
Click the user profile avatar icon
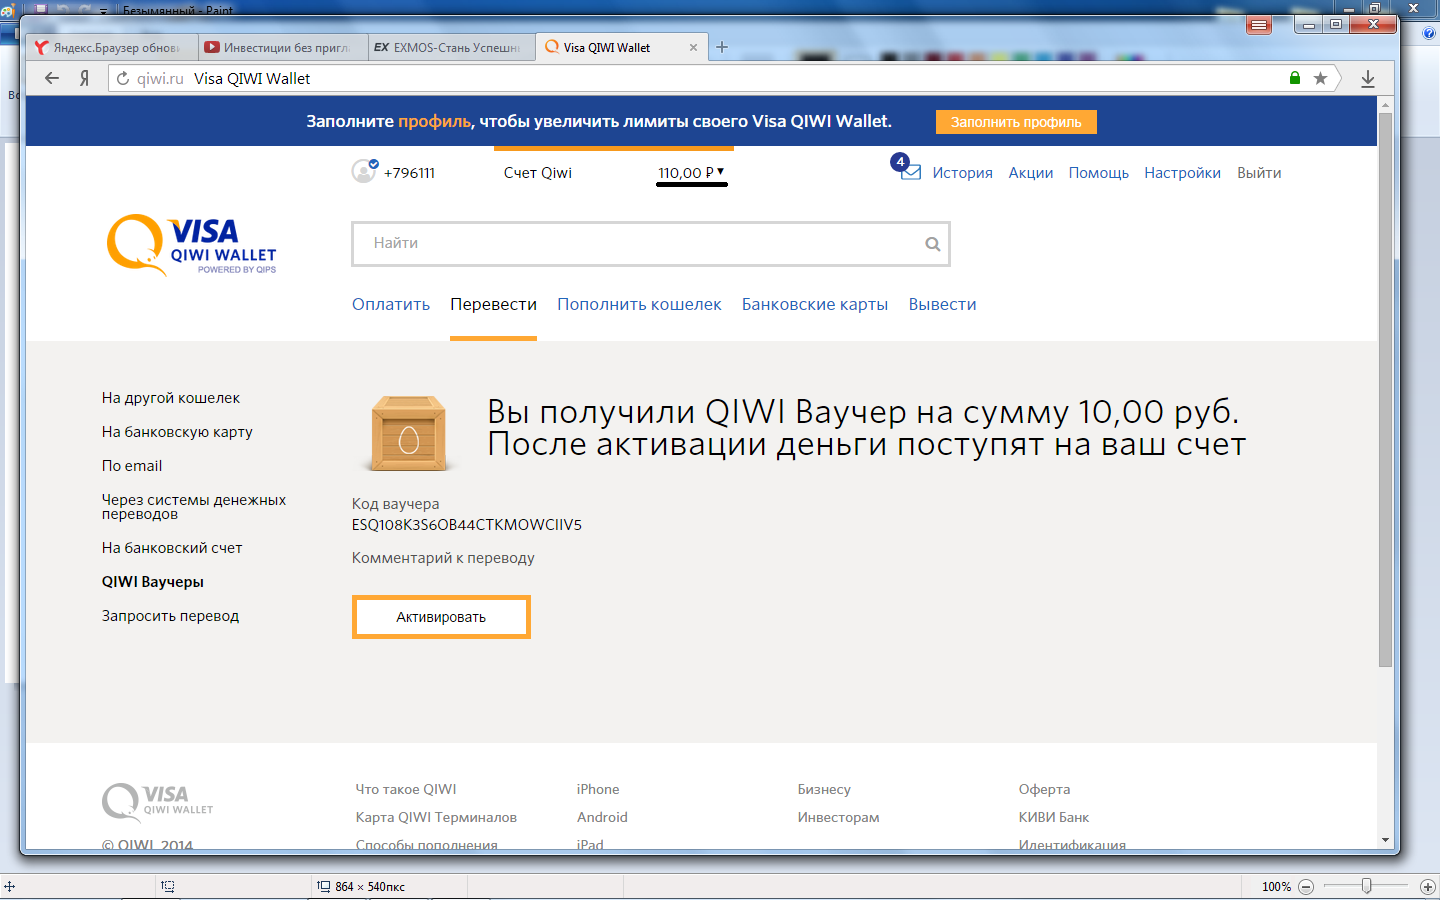(364, 171)
